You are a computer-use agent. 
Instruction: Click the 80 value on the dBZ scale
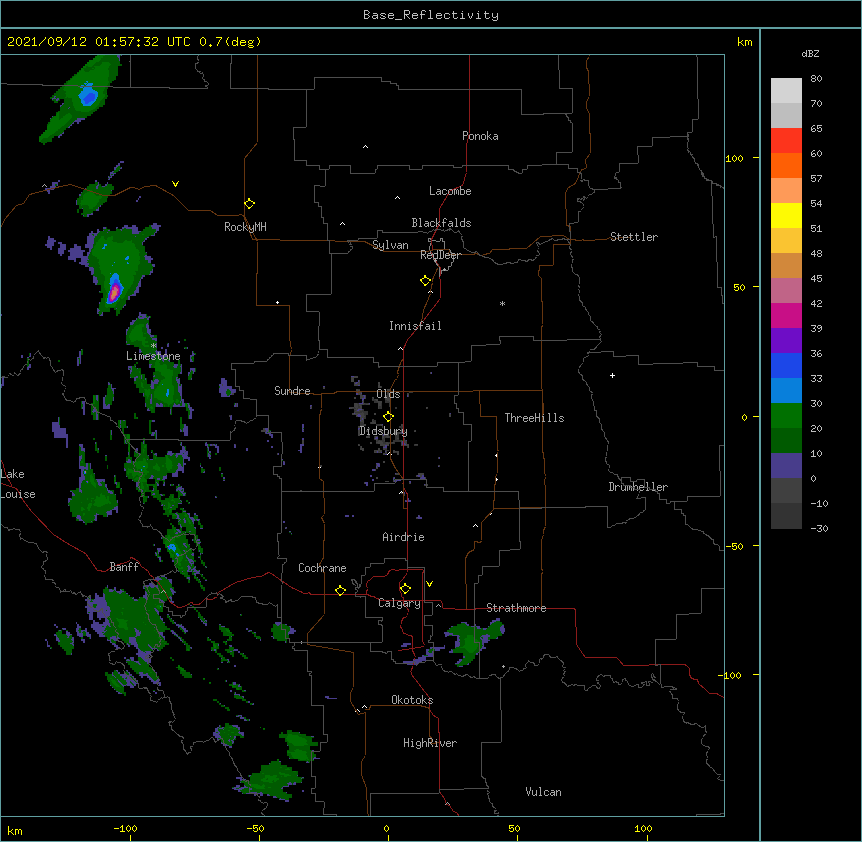[x=816, y=79]
